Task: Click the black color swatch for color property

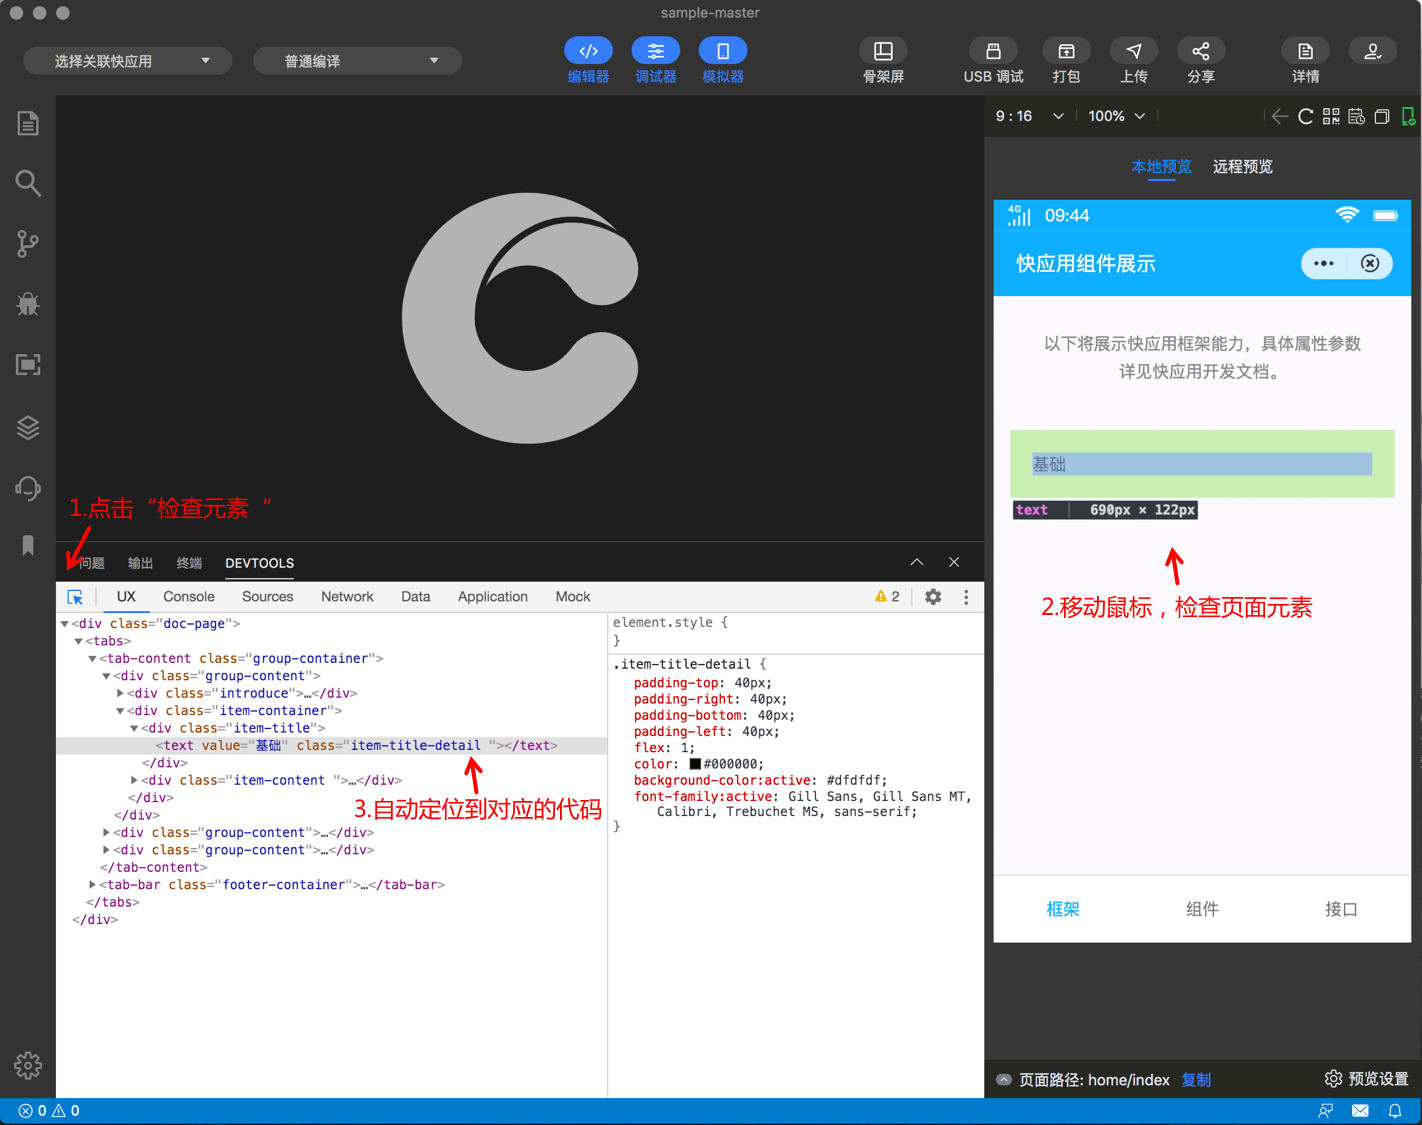Action: [695, 764]
